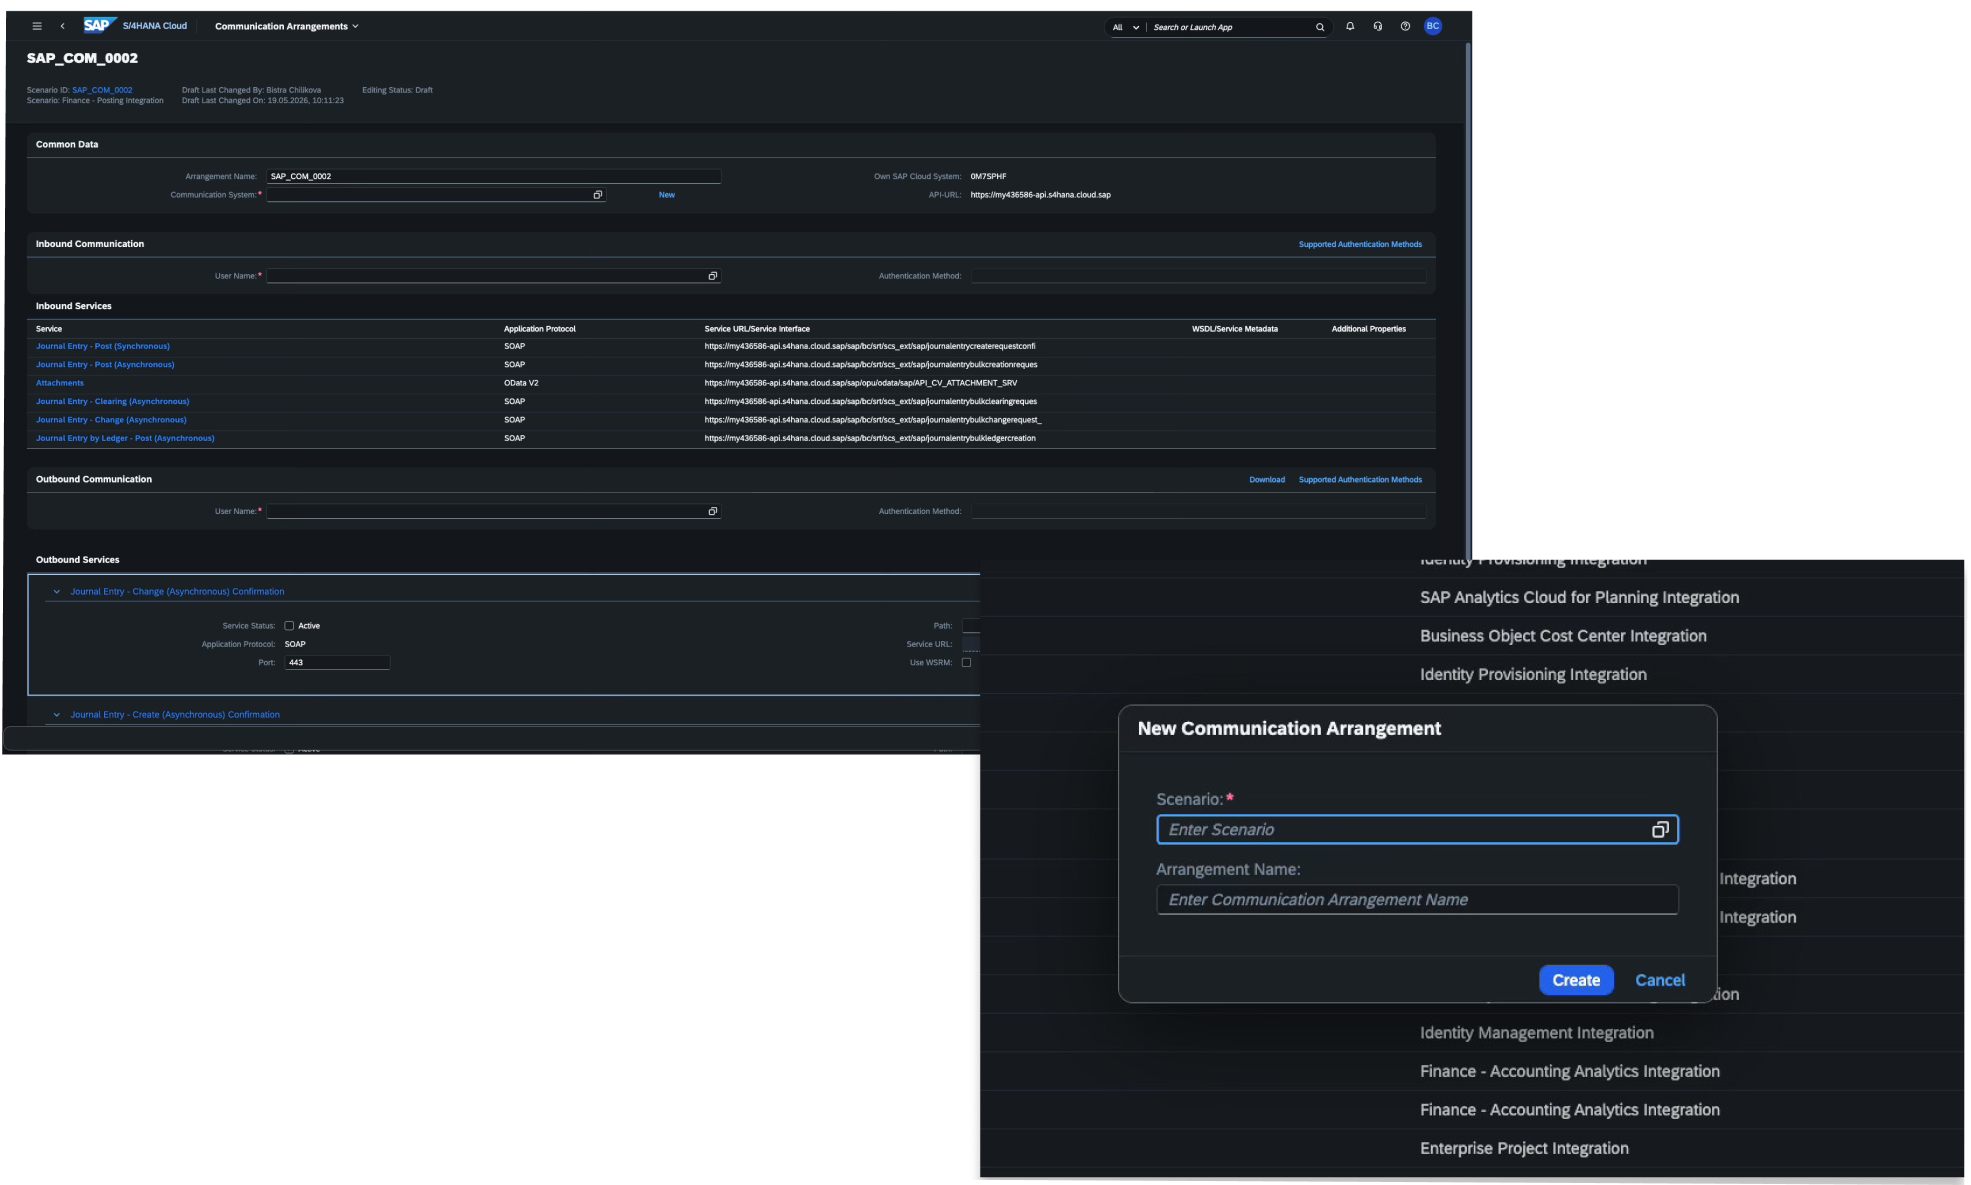
Task: Click the API-URL value my436586-api.s4hana.cloud.sap
Action: click(x=1040, y=195)
